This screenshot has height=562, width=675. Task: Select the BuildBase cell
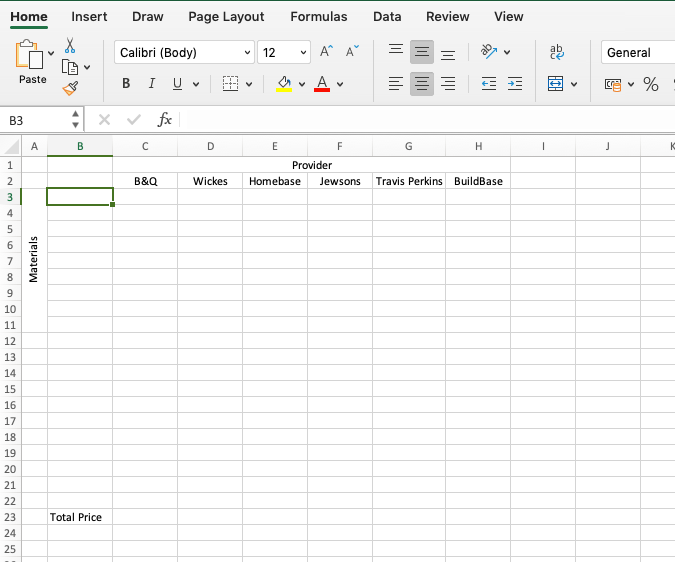pos(478,181)
